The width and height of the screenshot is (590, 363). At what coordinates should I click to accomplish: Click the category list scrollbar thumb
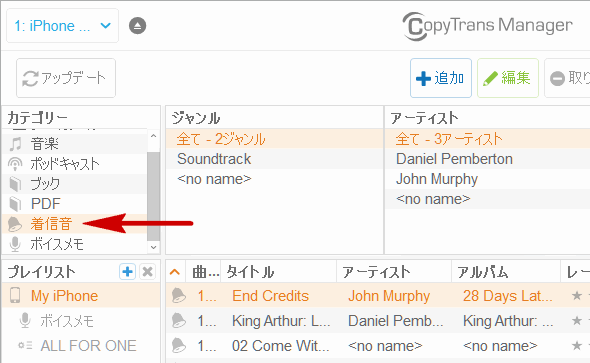[153, 196]
